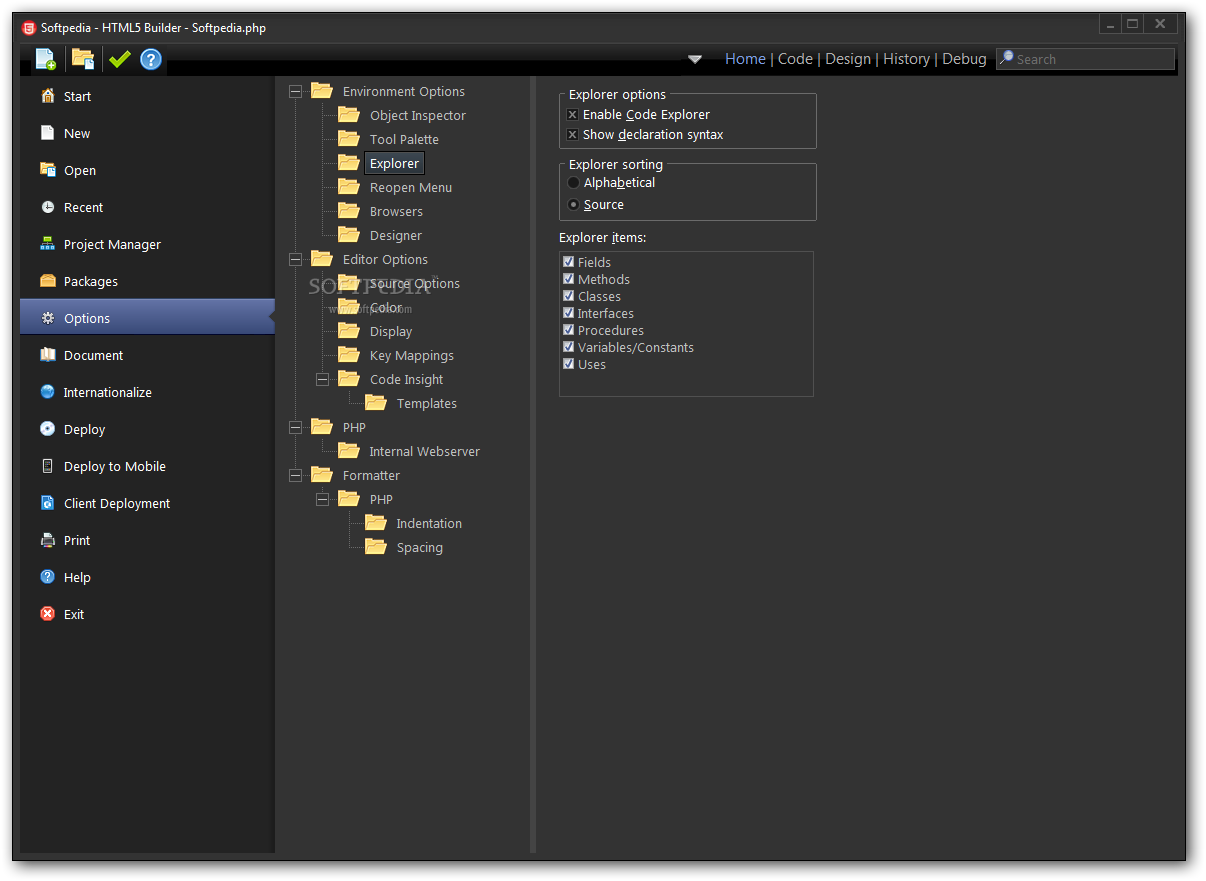Click the Print printer icon in sidebar

coord(47,540)
